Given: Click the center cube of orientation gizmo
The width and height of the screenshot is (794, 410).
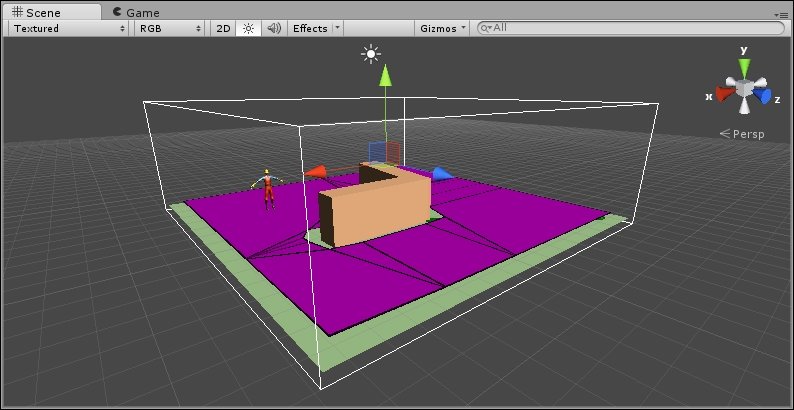Looking at the screenshot, I should point(745,89).
